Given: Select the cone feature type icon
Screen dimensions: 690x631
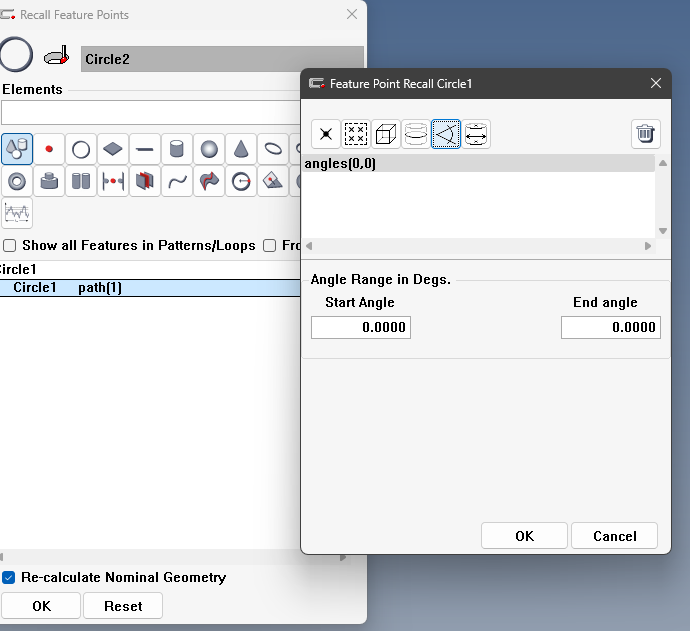Looking at the screenshot, I should pos(241,150).
